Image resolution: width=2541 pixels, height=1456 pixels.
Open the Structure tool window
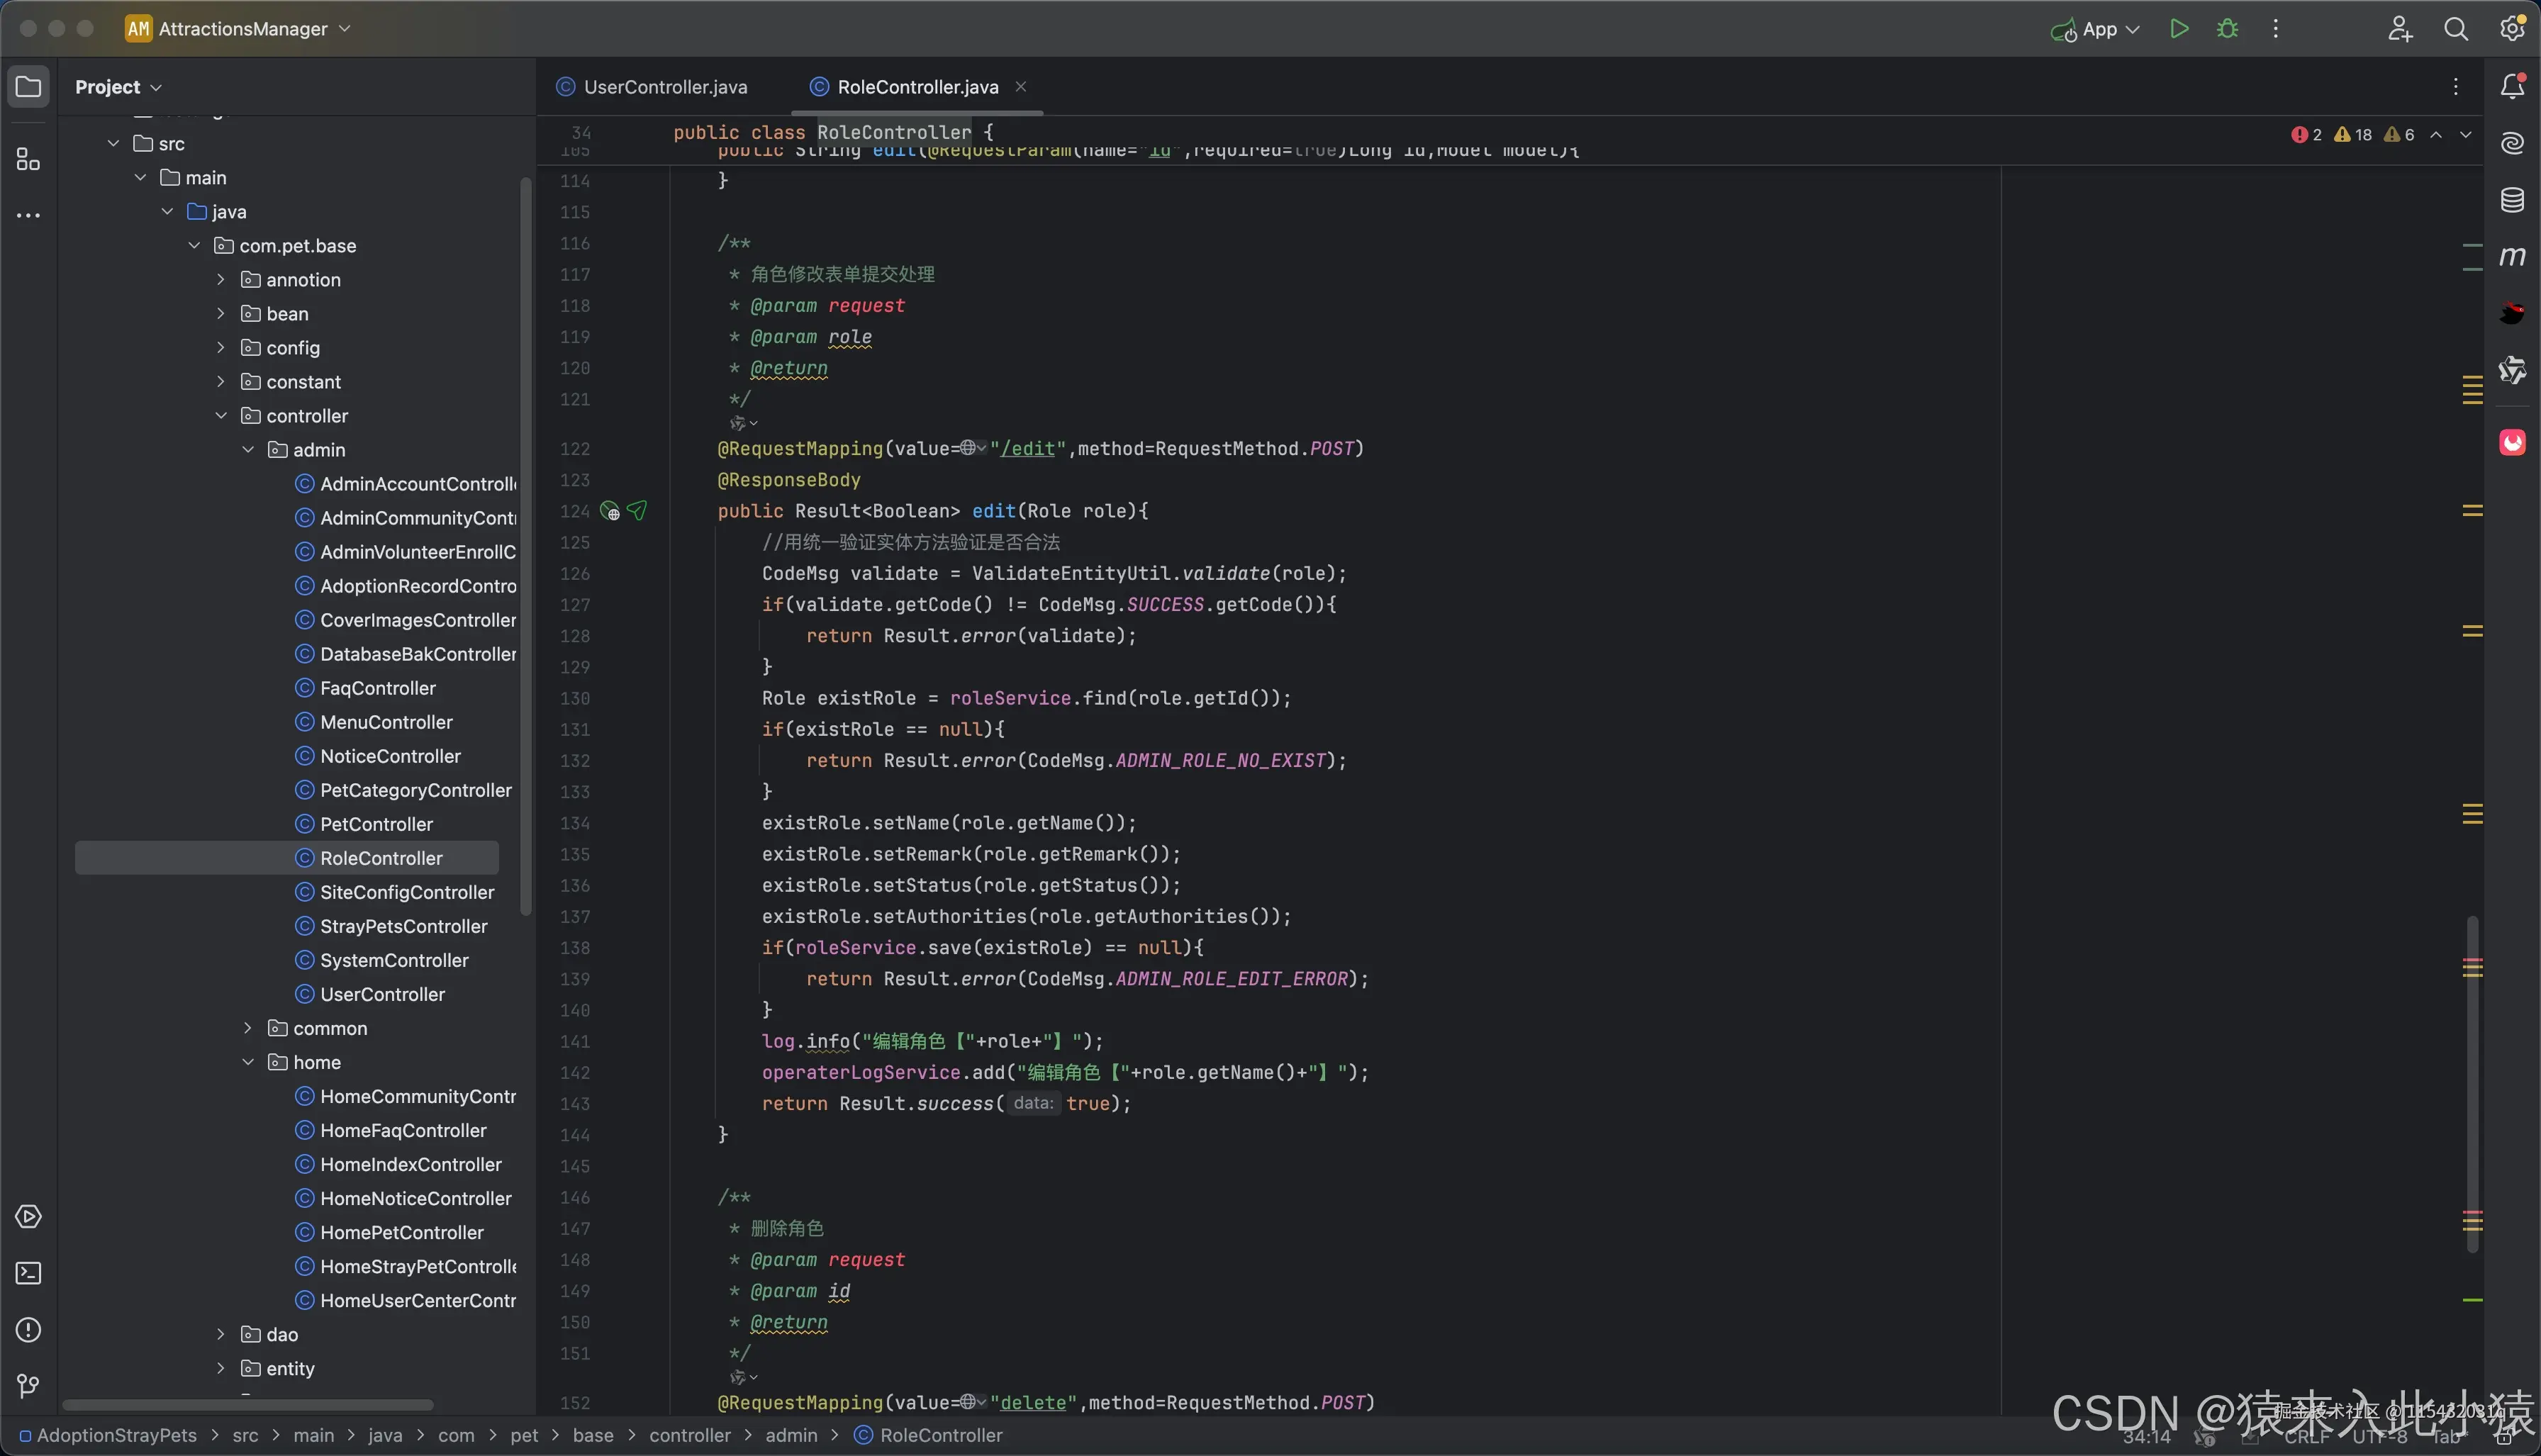click(28, 159)
